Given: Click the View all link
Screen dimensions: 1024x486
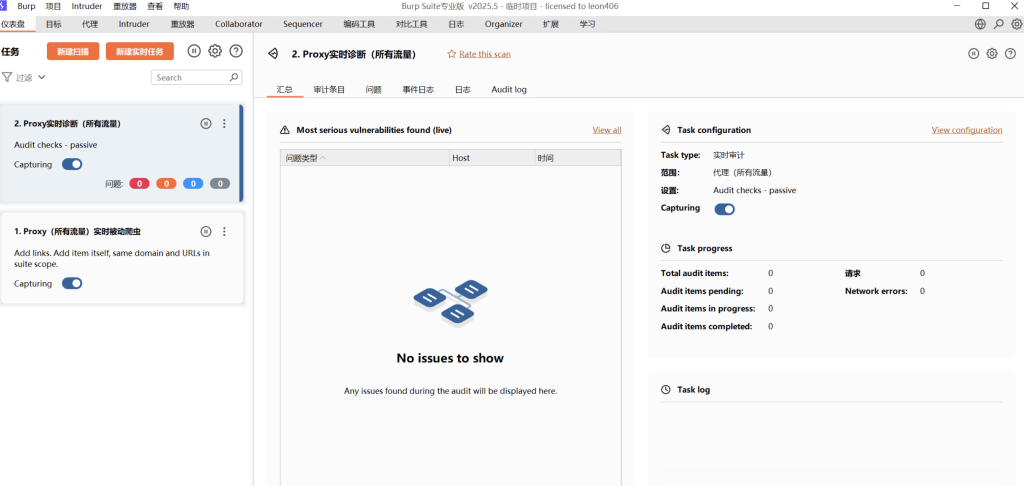Looking at the screenshot, I should click(x=607, y=130).
